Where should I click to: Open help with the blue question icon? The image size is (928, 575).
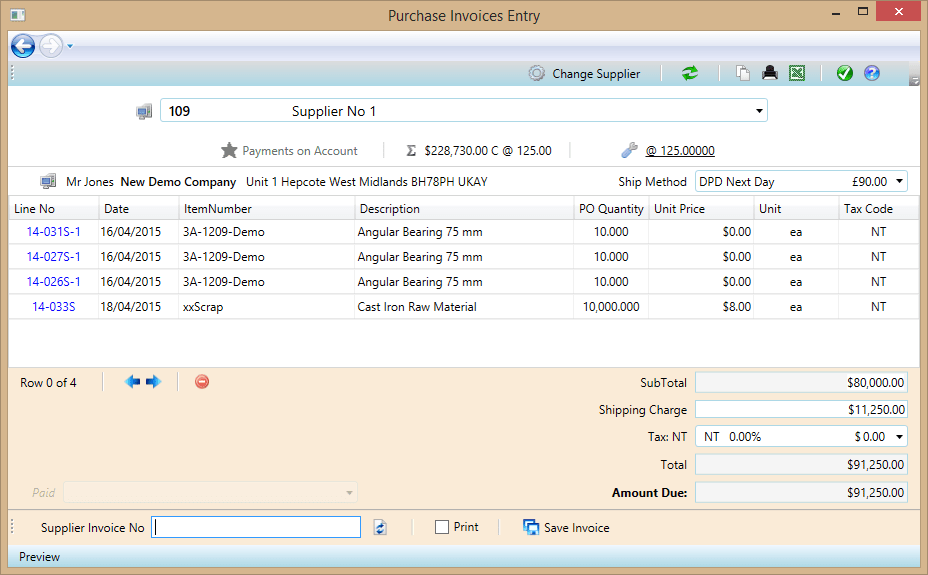click(872, 73)
